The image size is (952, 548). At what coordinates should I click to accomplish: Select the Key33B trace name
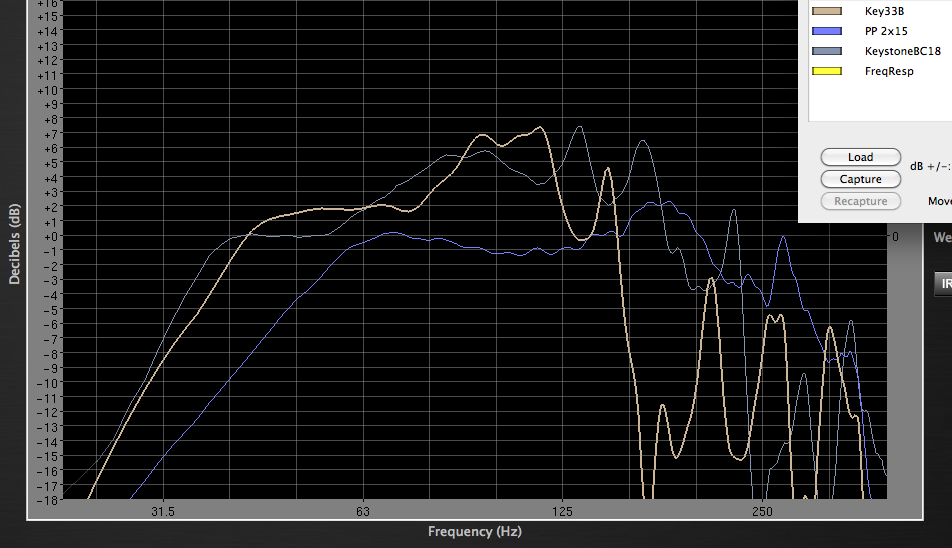[x=885, y=11]
